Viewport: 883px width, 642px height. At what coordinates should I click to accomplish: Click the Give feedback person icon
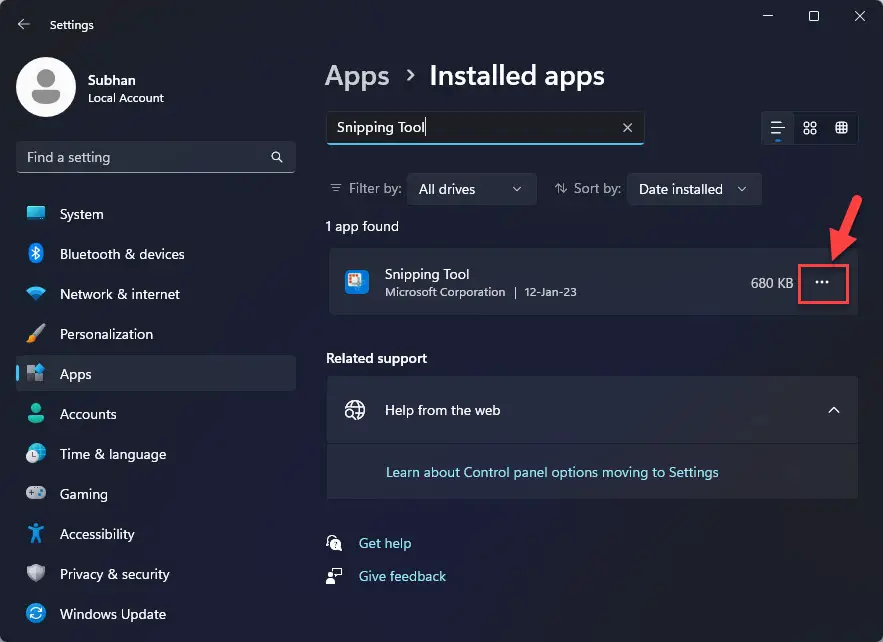334,576
